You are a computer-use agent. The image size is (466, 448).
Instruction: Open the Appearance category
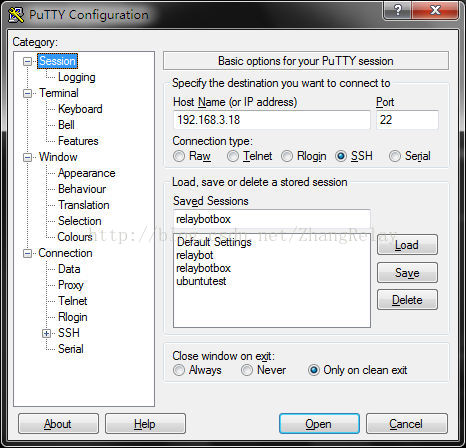(86, 173)
